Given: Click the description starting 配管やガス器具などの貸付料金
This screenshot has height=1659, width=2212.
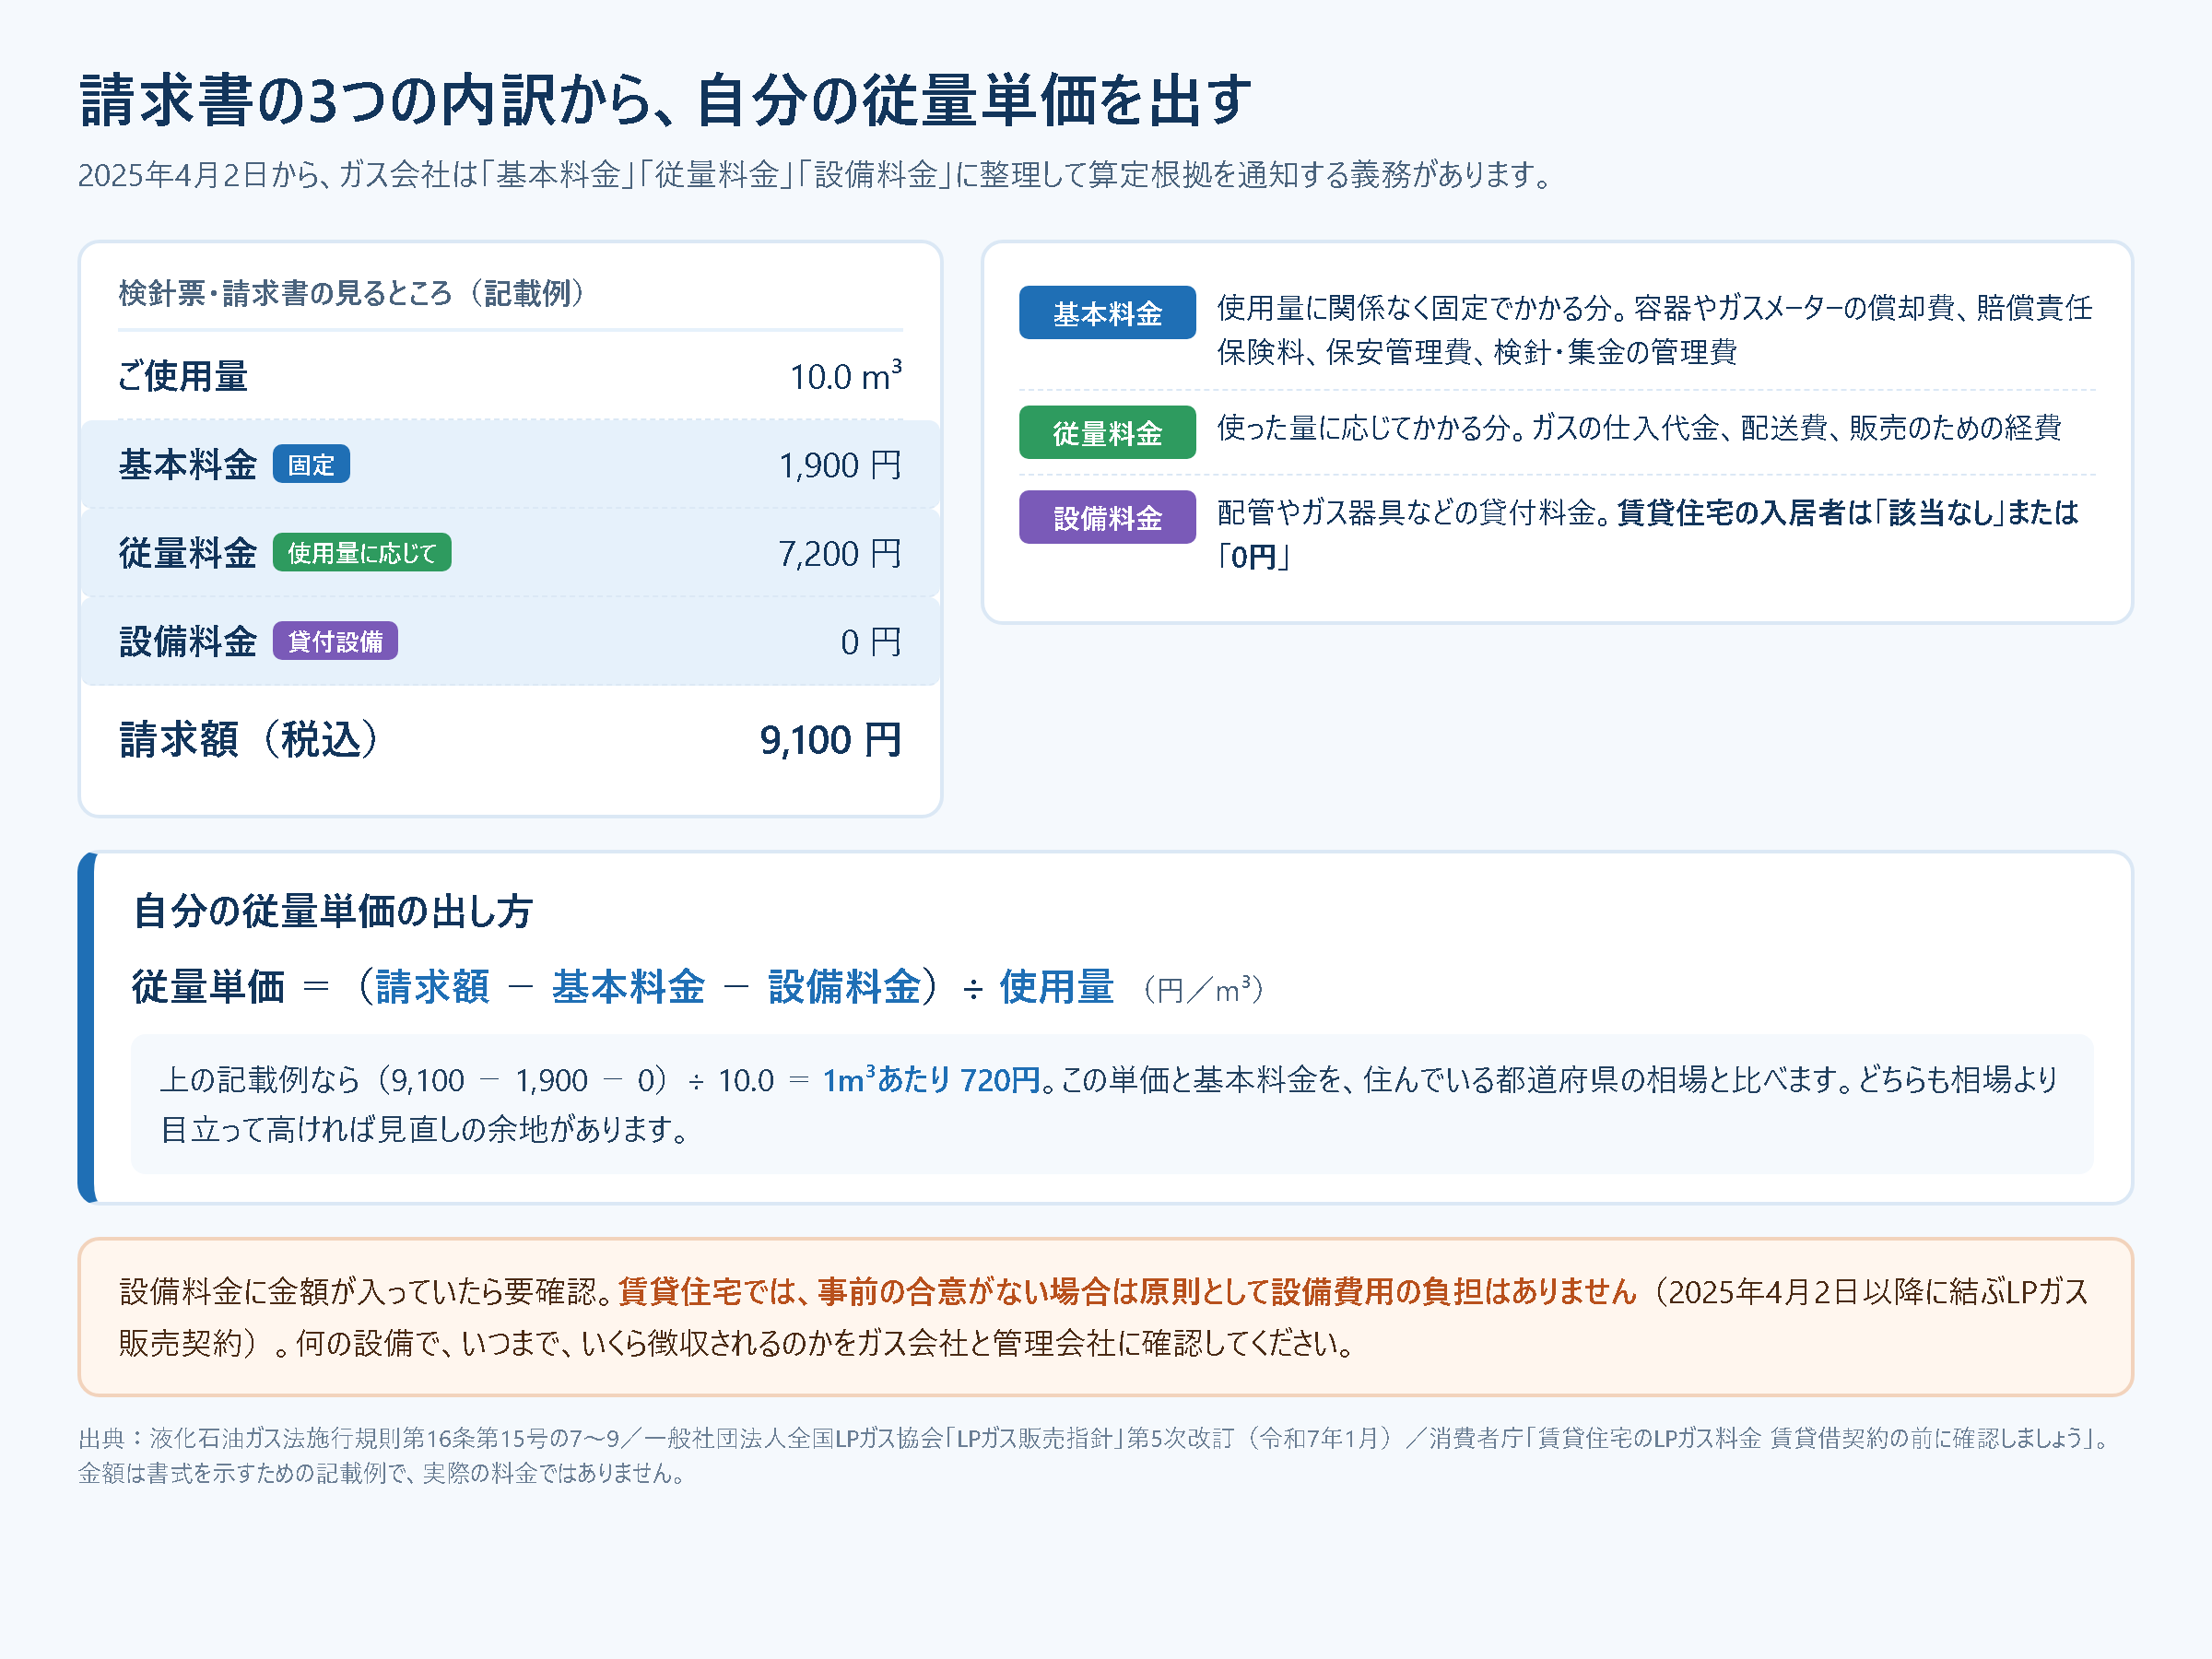Looking at the screenshot, I should [1648, 534].
